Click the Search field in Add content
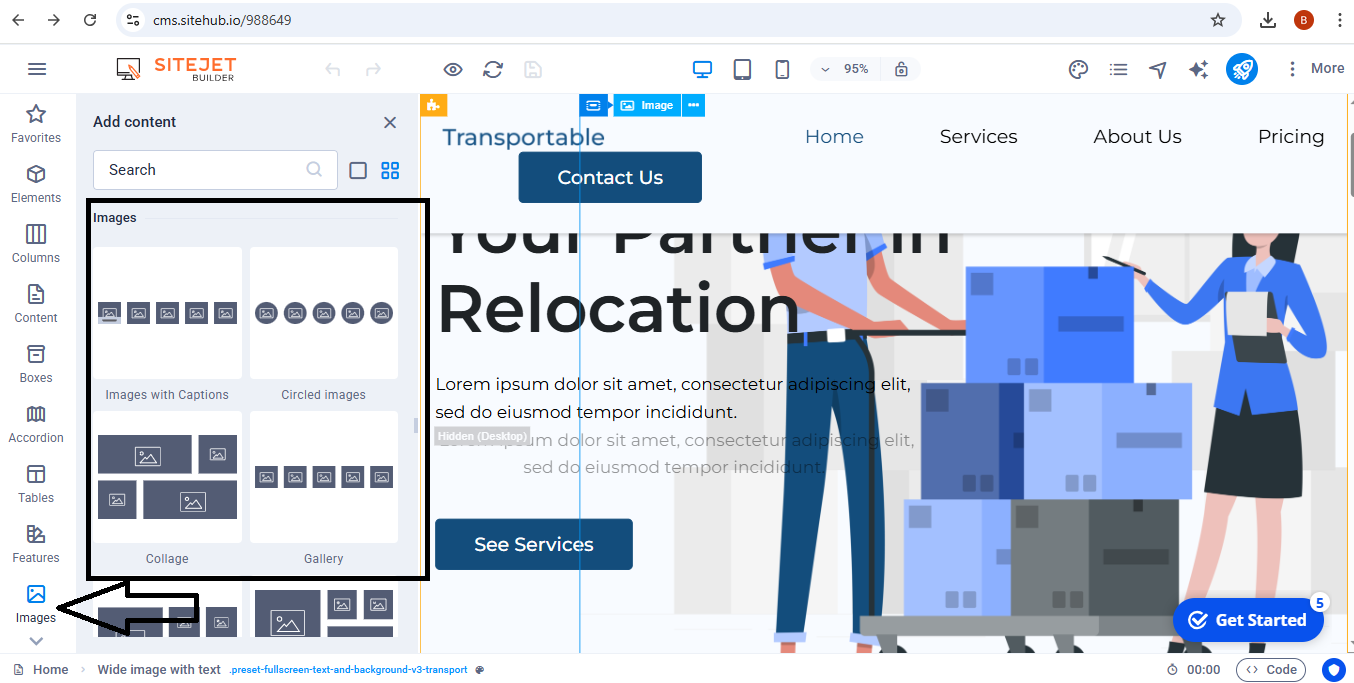The width and height of the screenshot is (1354, 683). (x=200, y=170)
